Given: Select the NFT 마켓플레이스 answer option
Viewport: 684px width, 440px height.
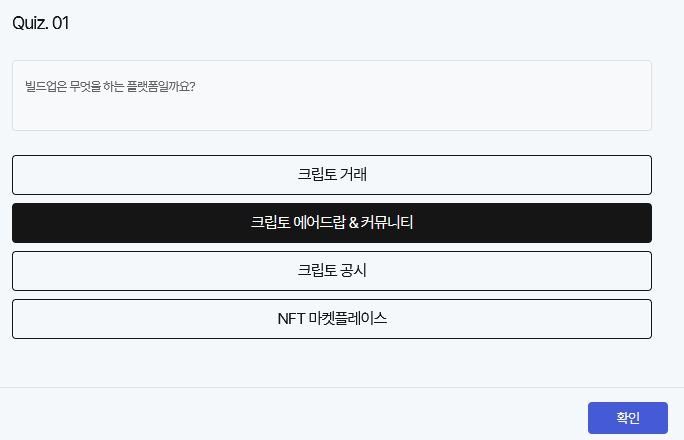Looking at the screenshot, I should click(x=332, y=319).
